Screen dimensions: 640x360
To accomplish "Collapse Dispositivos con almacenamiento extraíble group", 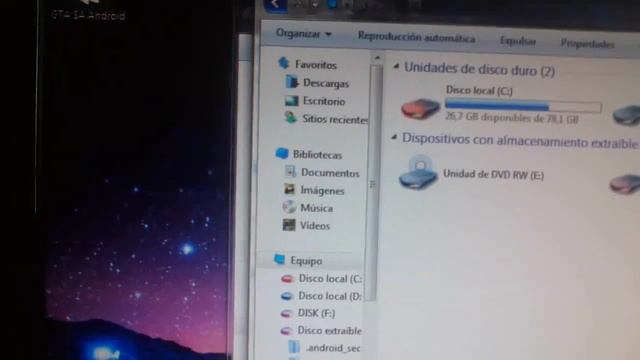I will tap(394, 137).
